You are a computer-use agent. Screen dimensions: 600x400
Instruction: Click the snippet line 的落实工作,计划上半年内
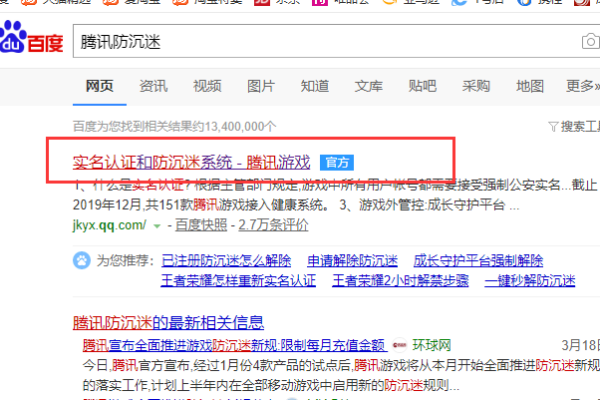(x=271, y=385)
